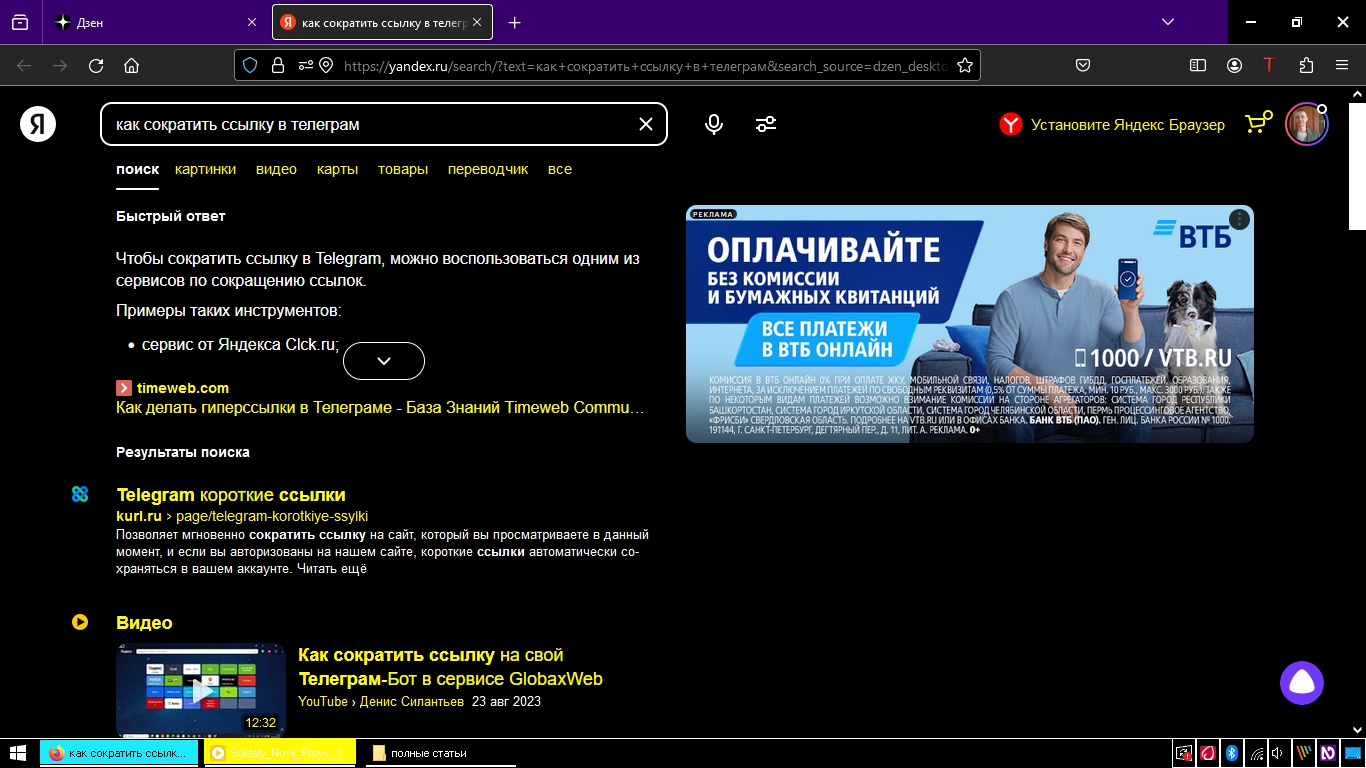Open the user profile avatar
This screenshot has height=768, width=1366.
(x=1306, y=124)
